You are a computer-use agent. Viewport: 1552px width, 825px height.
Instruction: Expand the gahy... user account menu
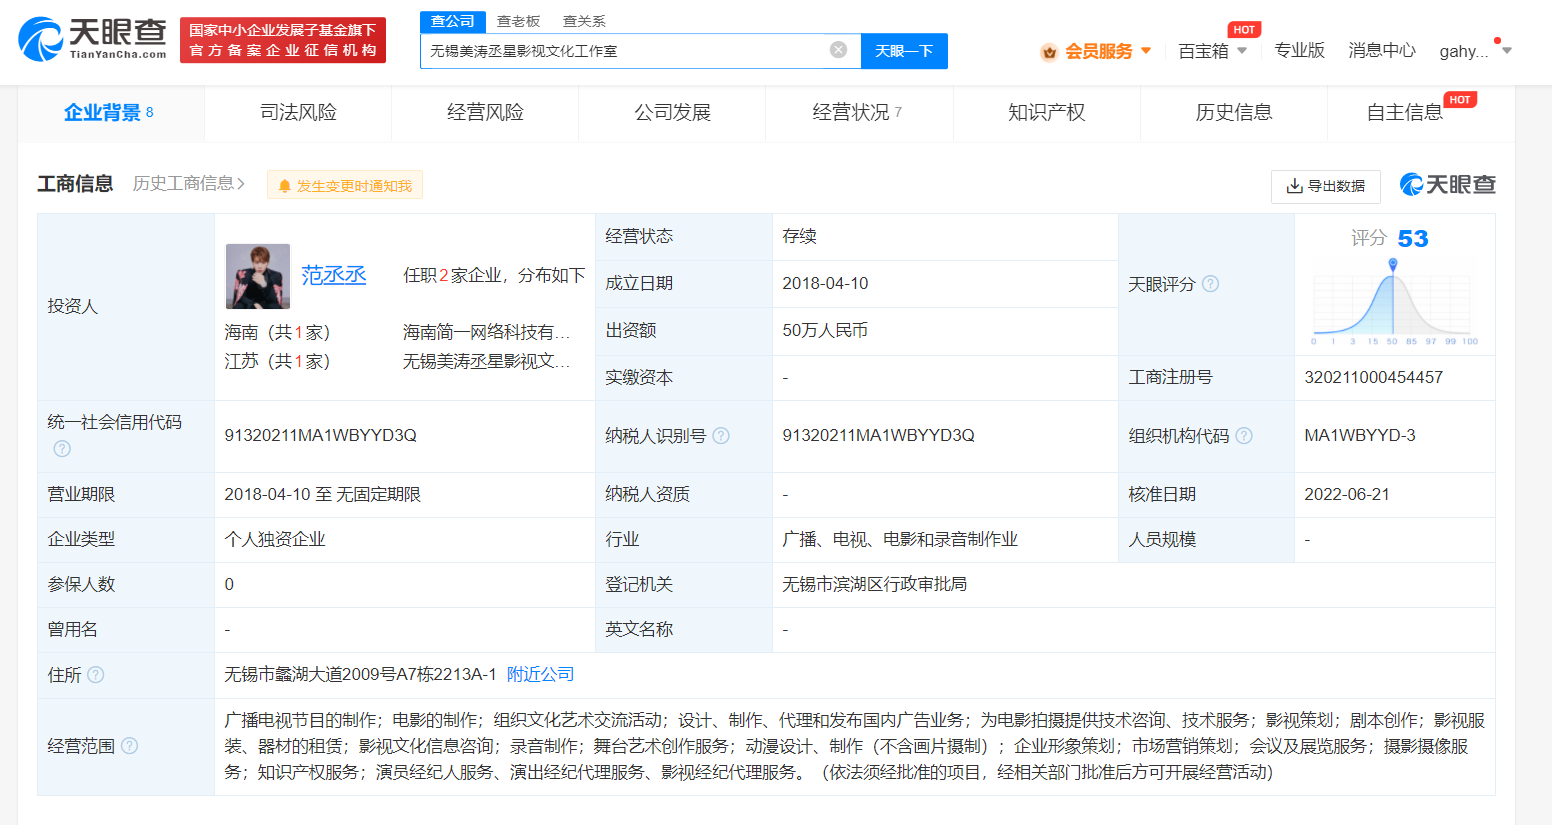pyautogui.click(x=1475, y=51)
